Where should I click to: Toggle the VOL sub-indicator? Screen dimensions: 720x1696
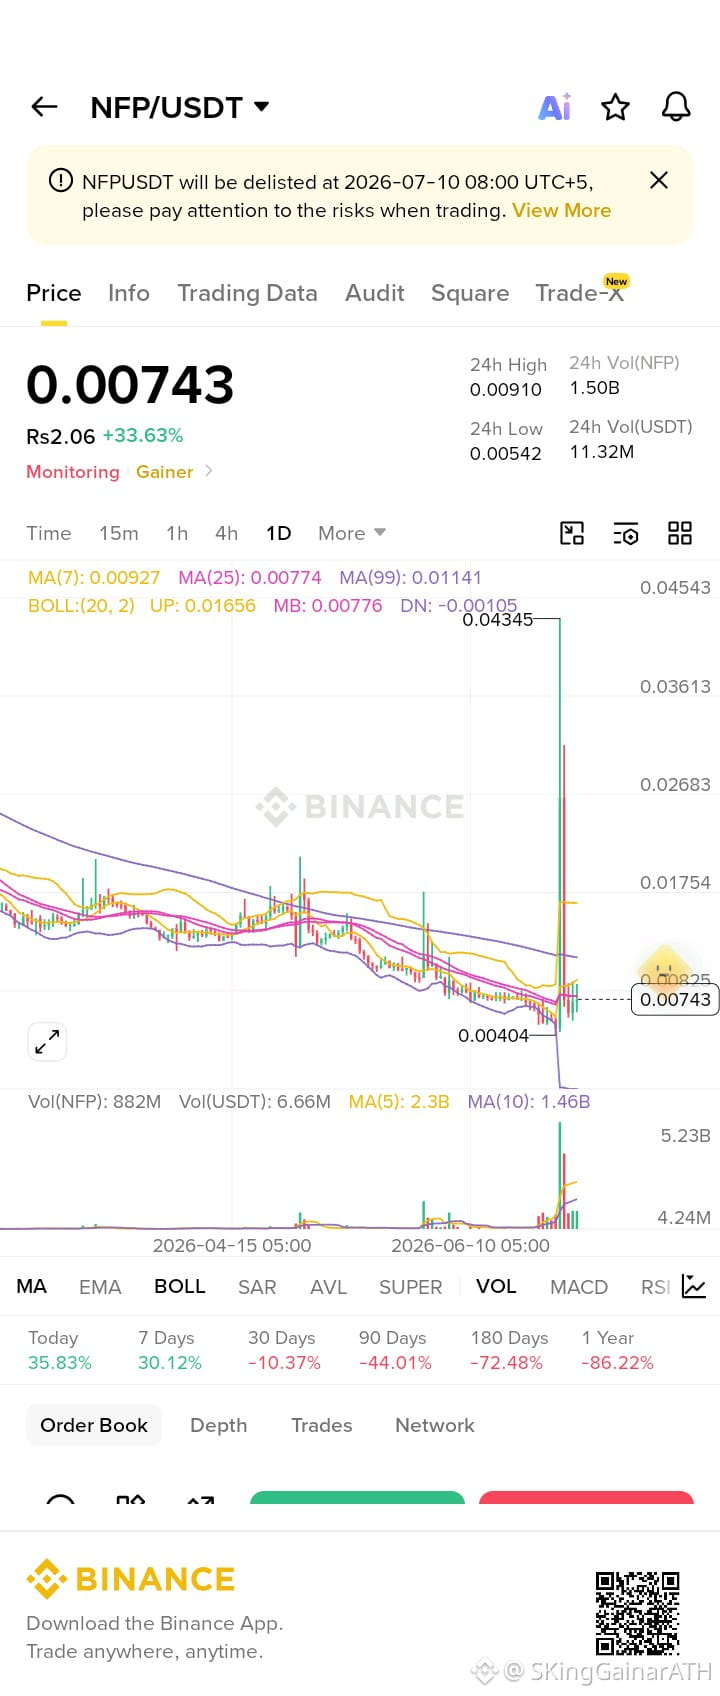[x=496, y=1286]
